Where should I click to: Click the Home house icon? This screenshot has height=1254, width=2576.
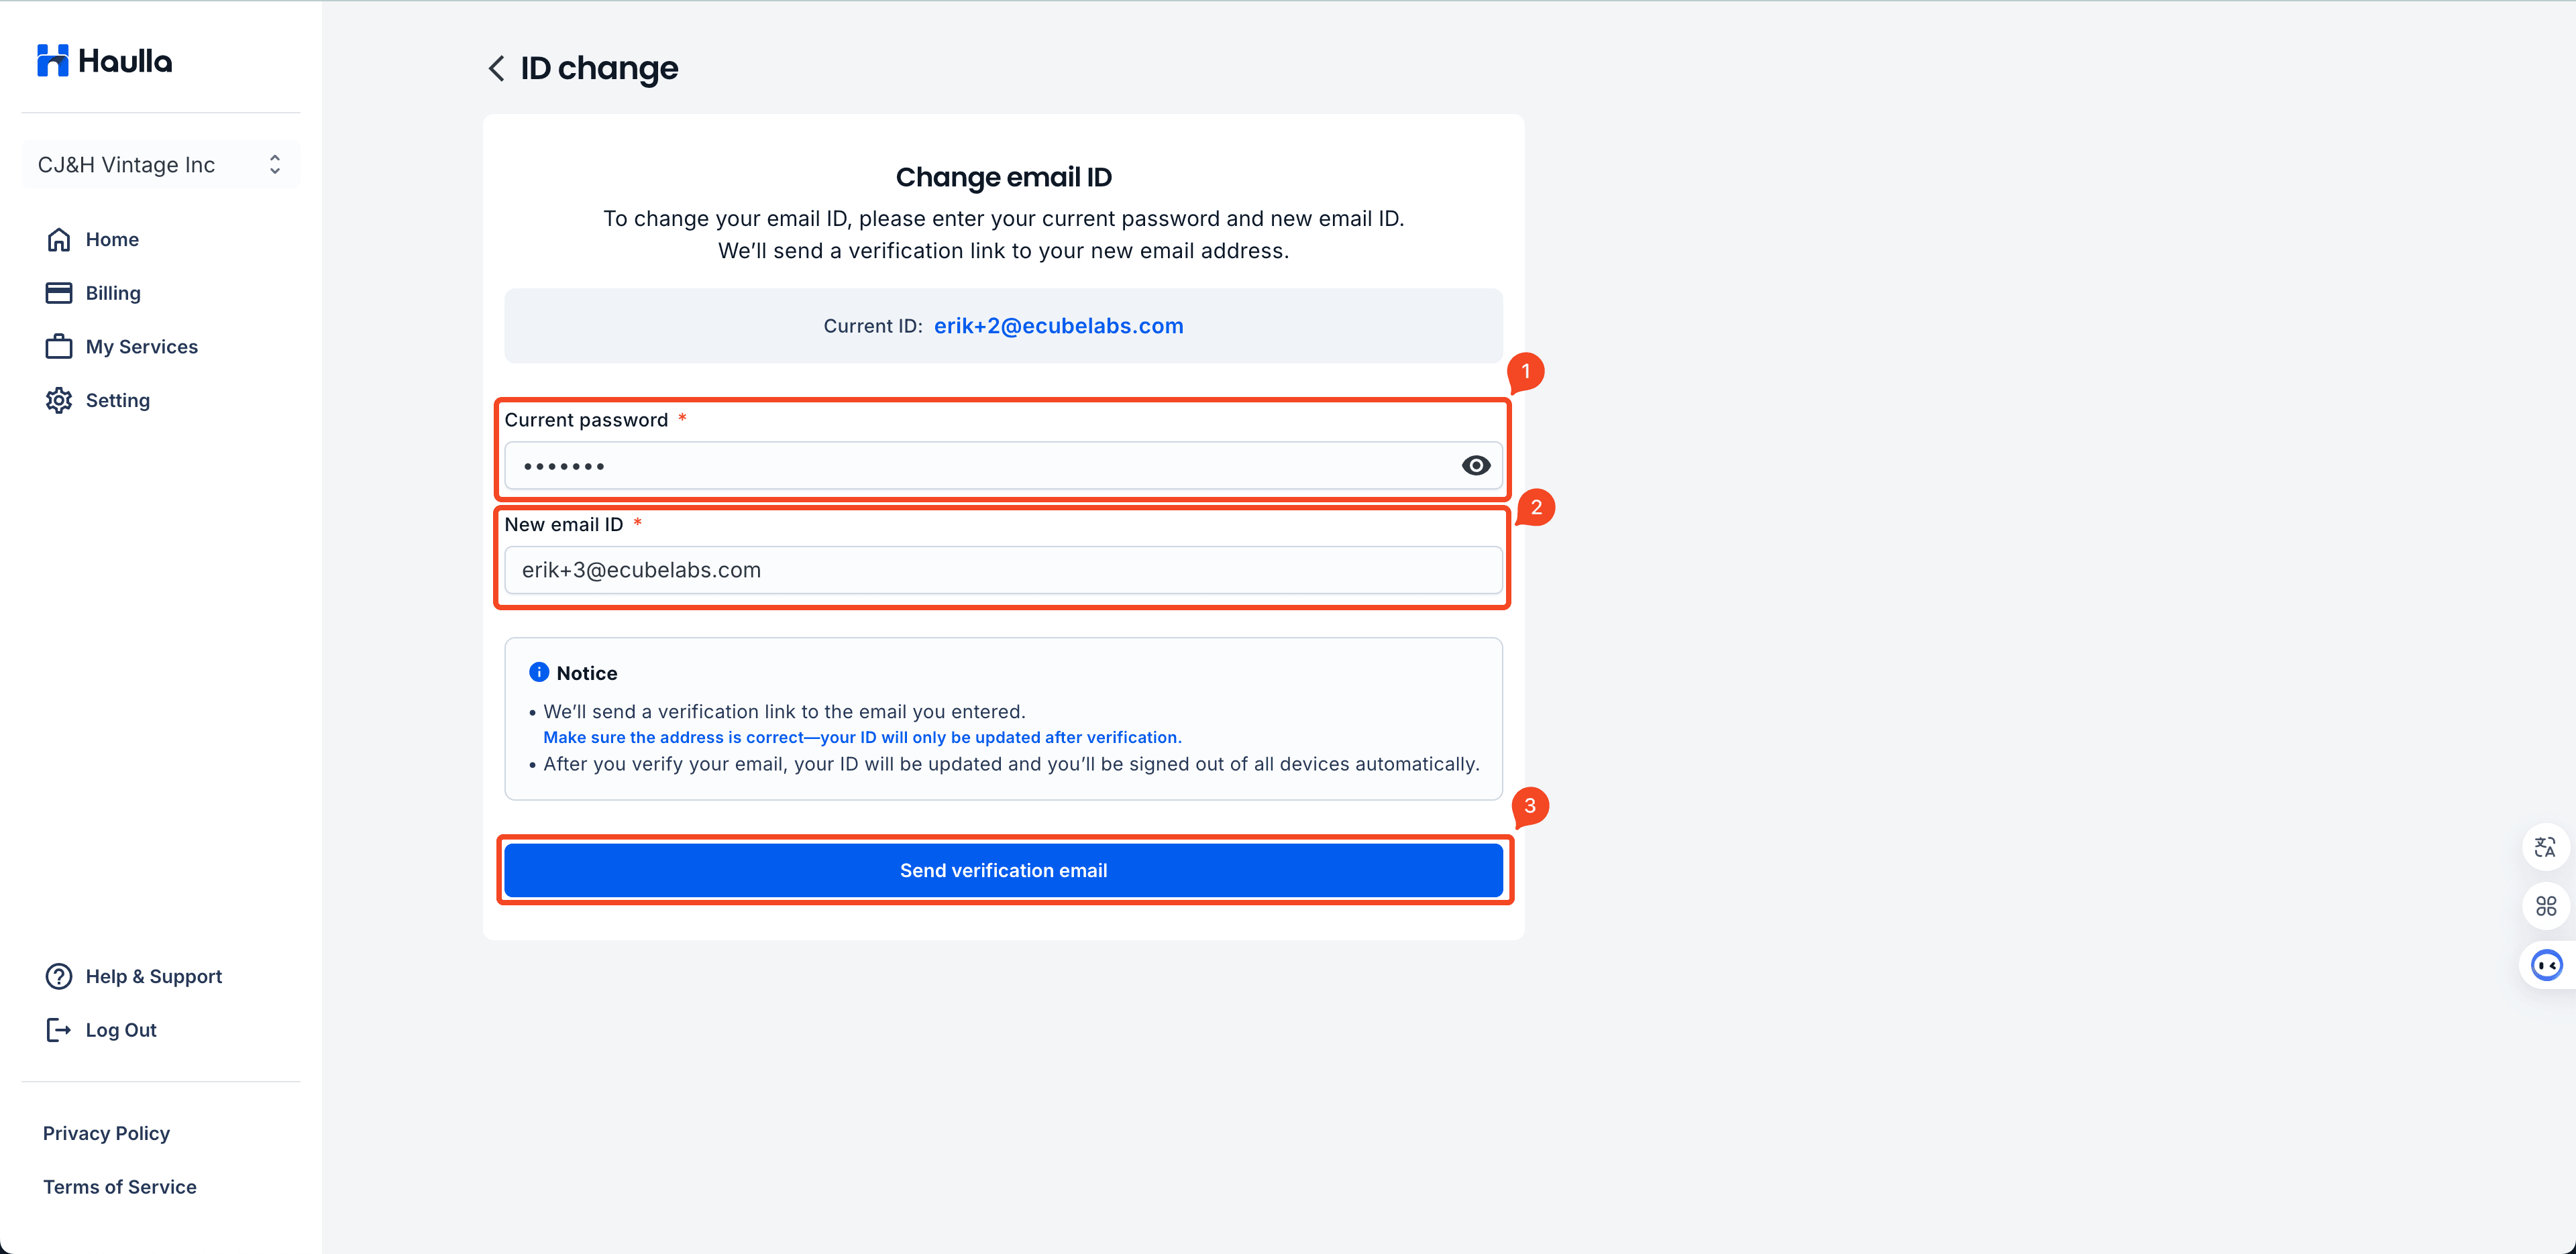(x=59, y=240)
